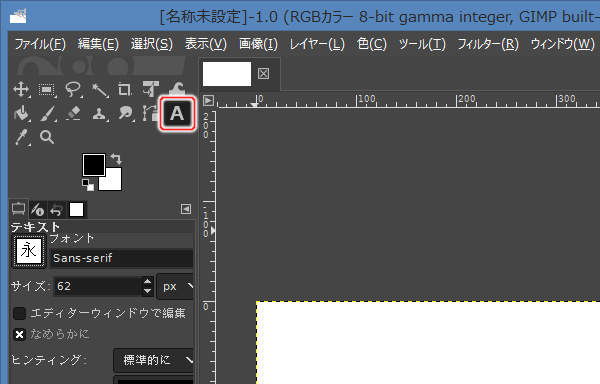
Task: Enable エディターウィンドウで編集 checkbox
Action: pyautogui.click(x=20, y=313)
